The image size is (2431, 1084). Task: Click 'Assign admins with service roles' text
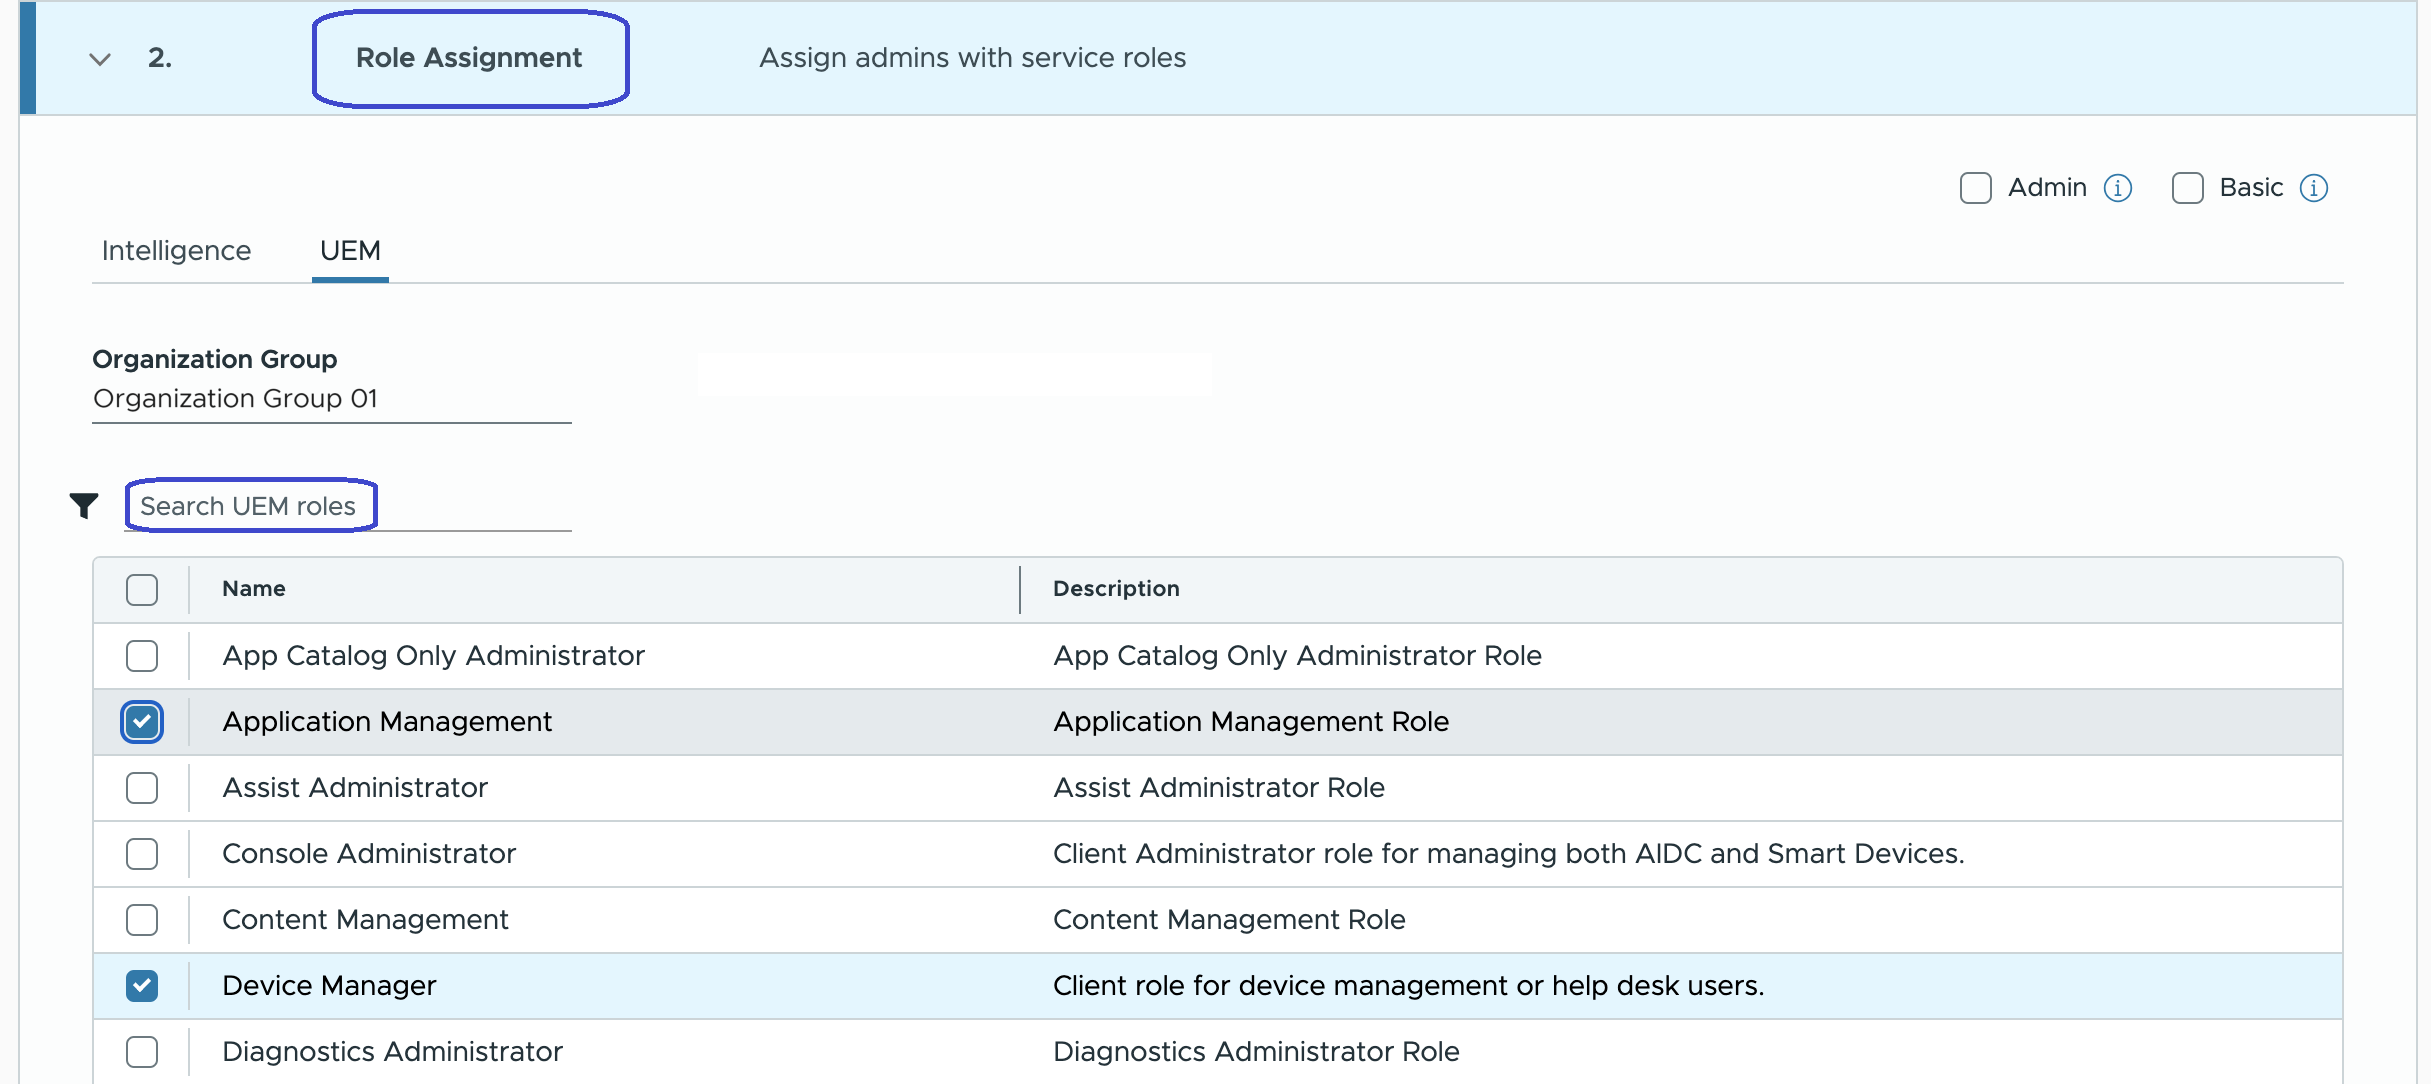pyautogui.click(x=972, y=58)
